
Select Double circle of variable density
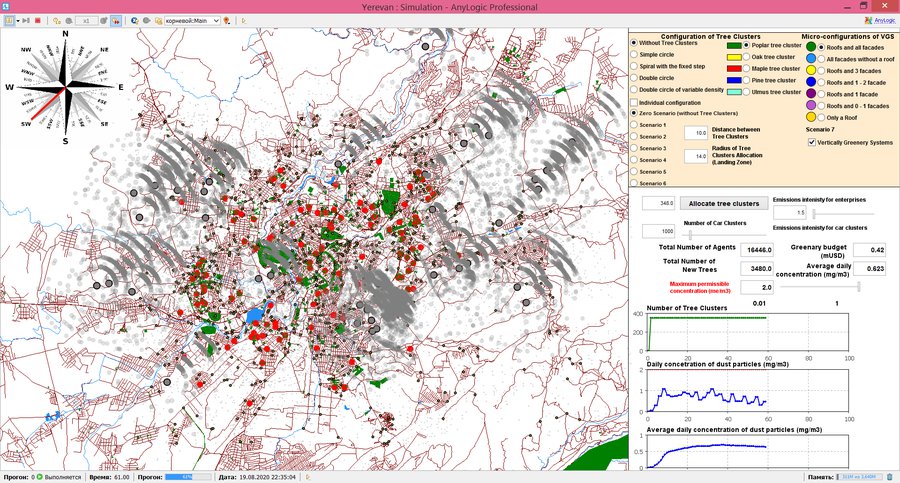[x=634, y=90]
